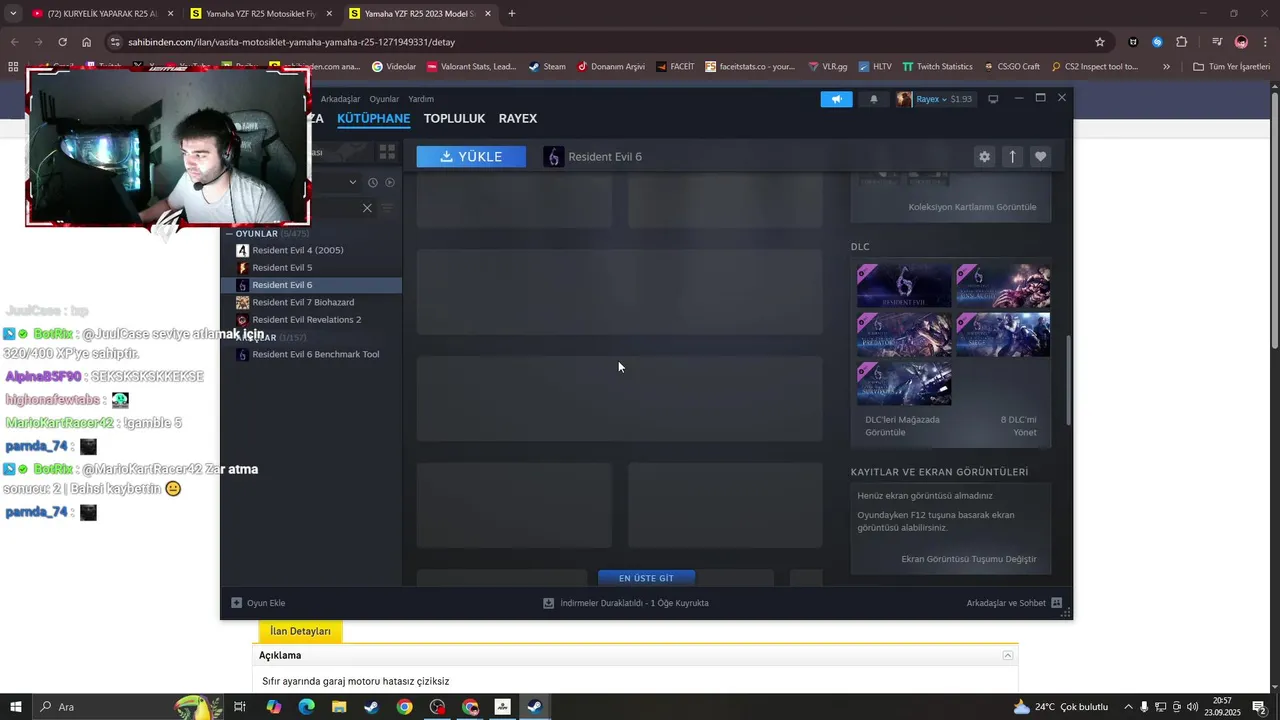Open Task View in taskbar
The width and height of the screenshot is (1280, 720).
pos(240,707)
